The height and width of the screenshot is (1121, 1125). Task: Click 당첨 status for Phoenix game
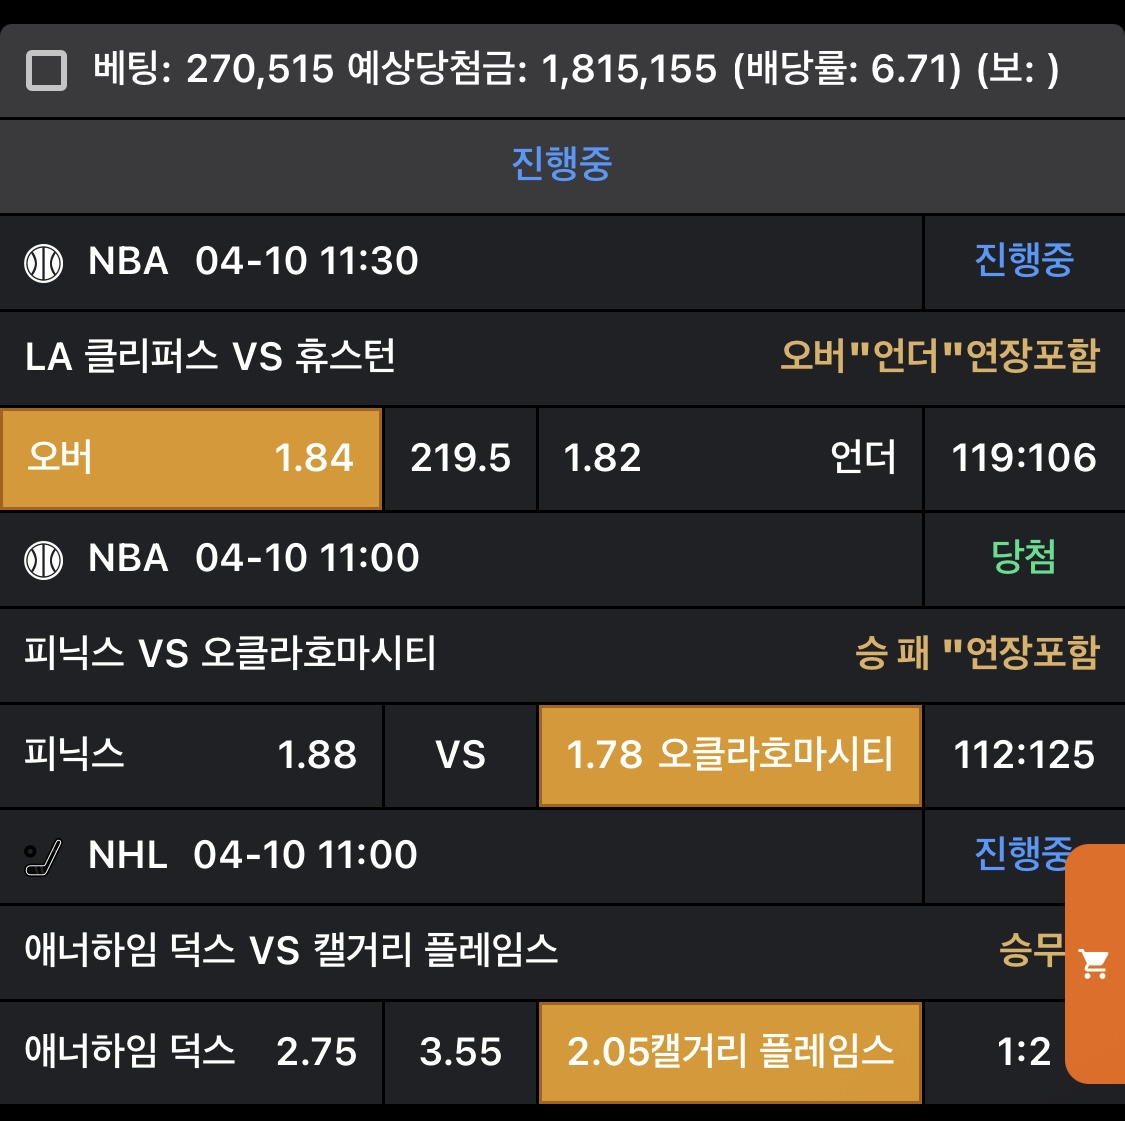point(1023,558)
